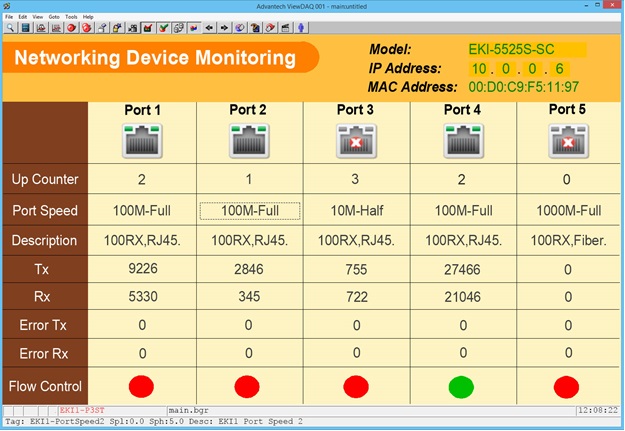The height and width of the screenshot is (431, 625).
Task: Click the first IP octet field 10
Action: tap(479, 69)
